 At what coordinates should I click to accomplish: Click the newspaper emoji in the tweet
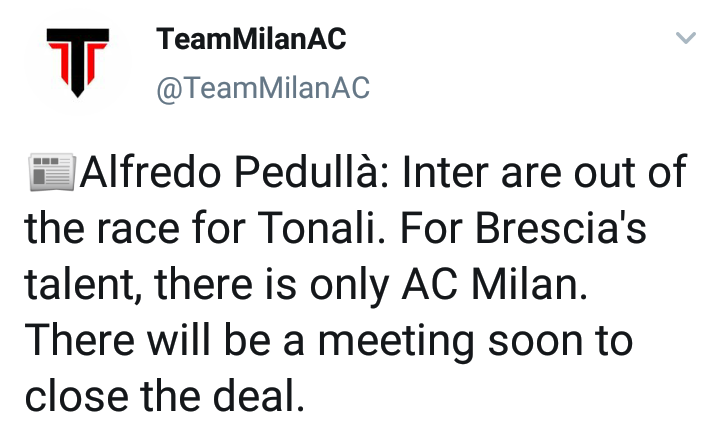(52, 174)
